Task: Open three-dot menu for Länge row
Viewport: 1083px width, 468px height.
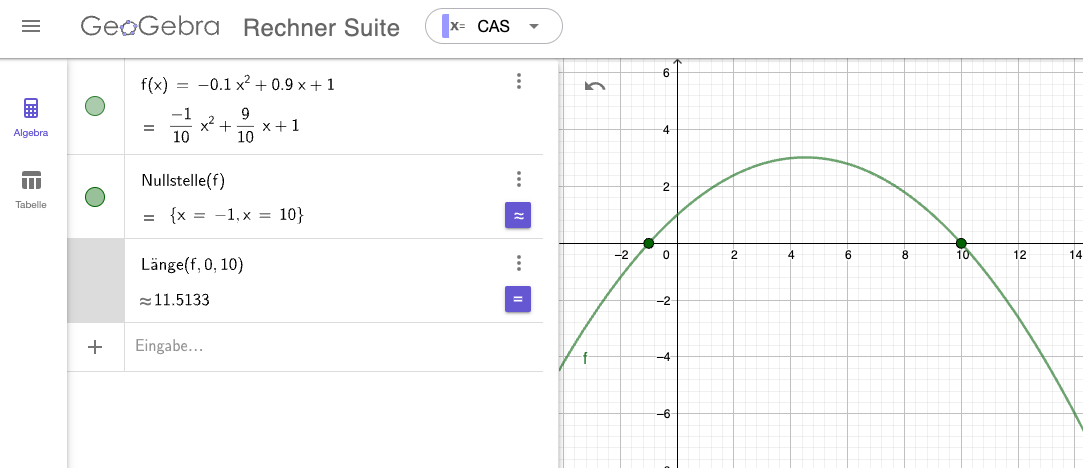Action: [x=519, y=263]
